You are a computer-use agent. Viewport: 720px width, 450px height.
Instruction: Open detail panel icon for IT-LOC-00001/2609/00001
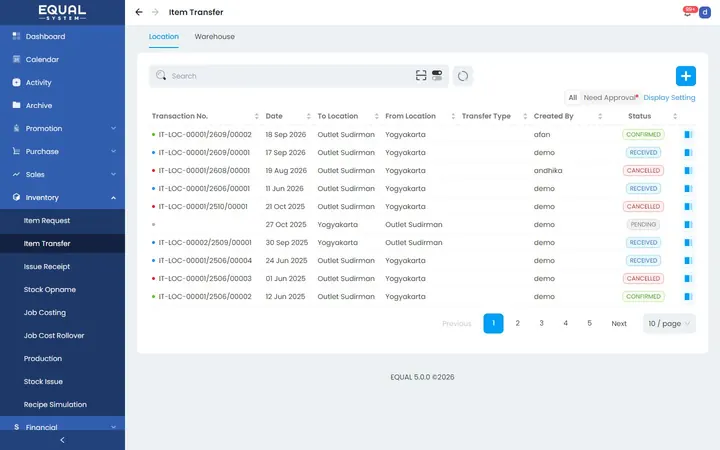[x=688, y=152]
